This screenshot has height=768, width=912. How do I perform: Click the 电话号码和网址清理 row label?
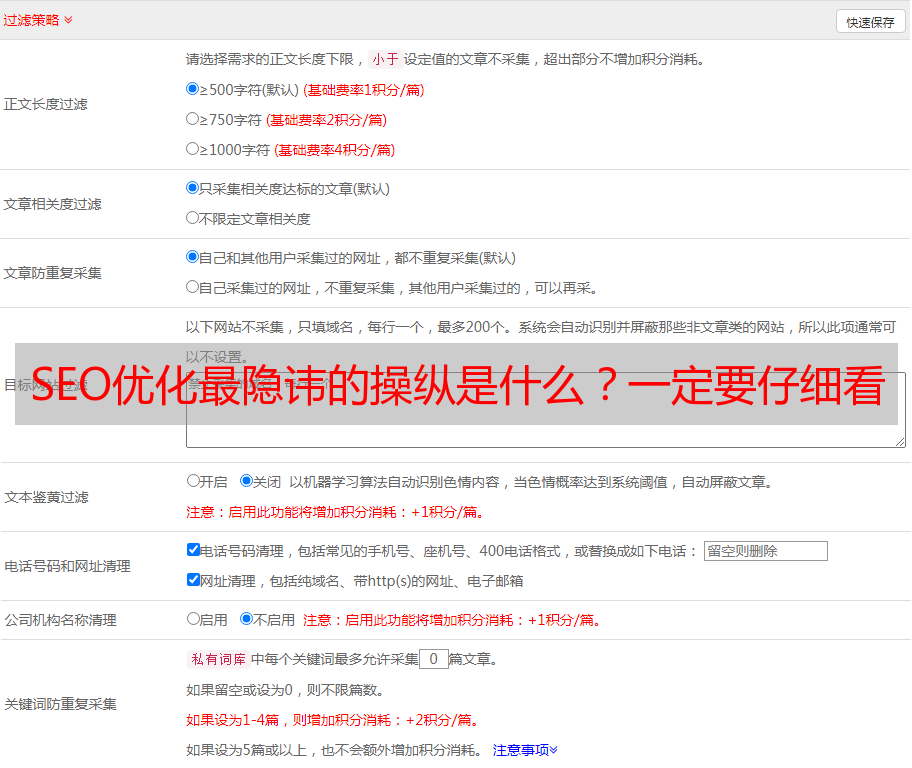pyautogui.click(x=67, y=566)
